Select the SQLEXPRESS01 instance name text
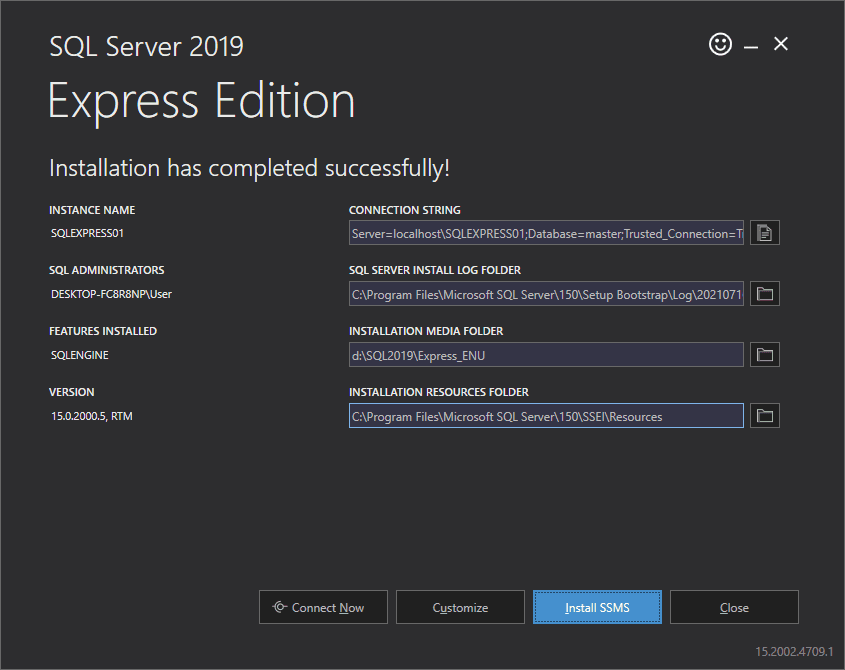 point(86,232)
